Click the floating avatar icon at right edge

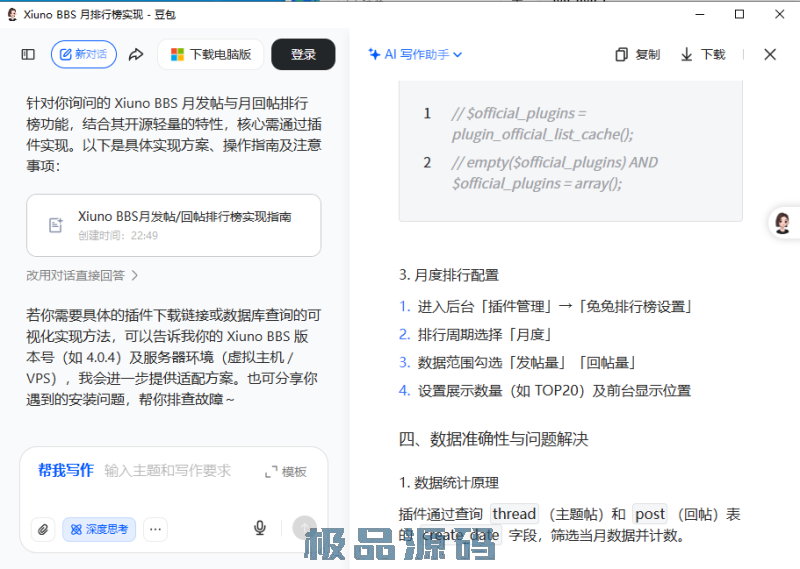(783, 222)
